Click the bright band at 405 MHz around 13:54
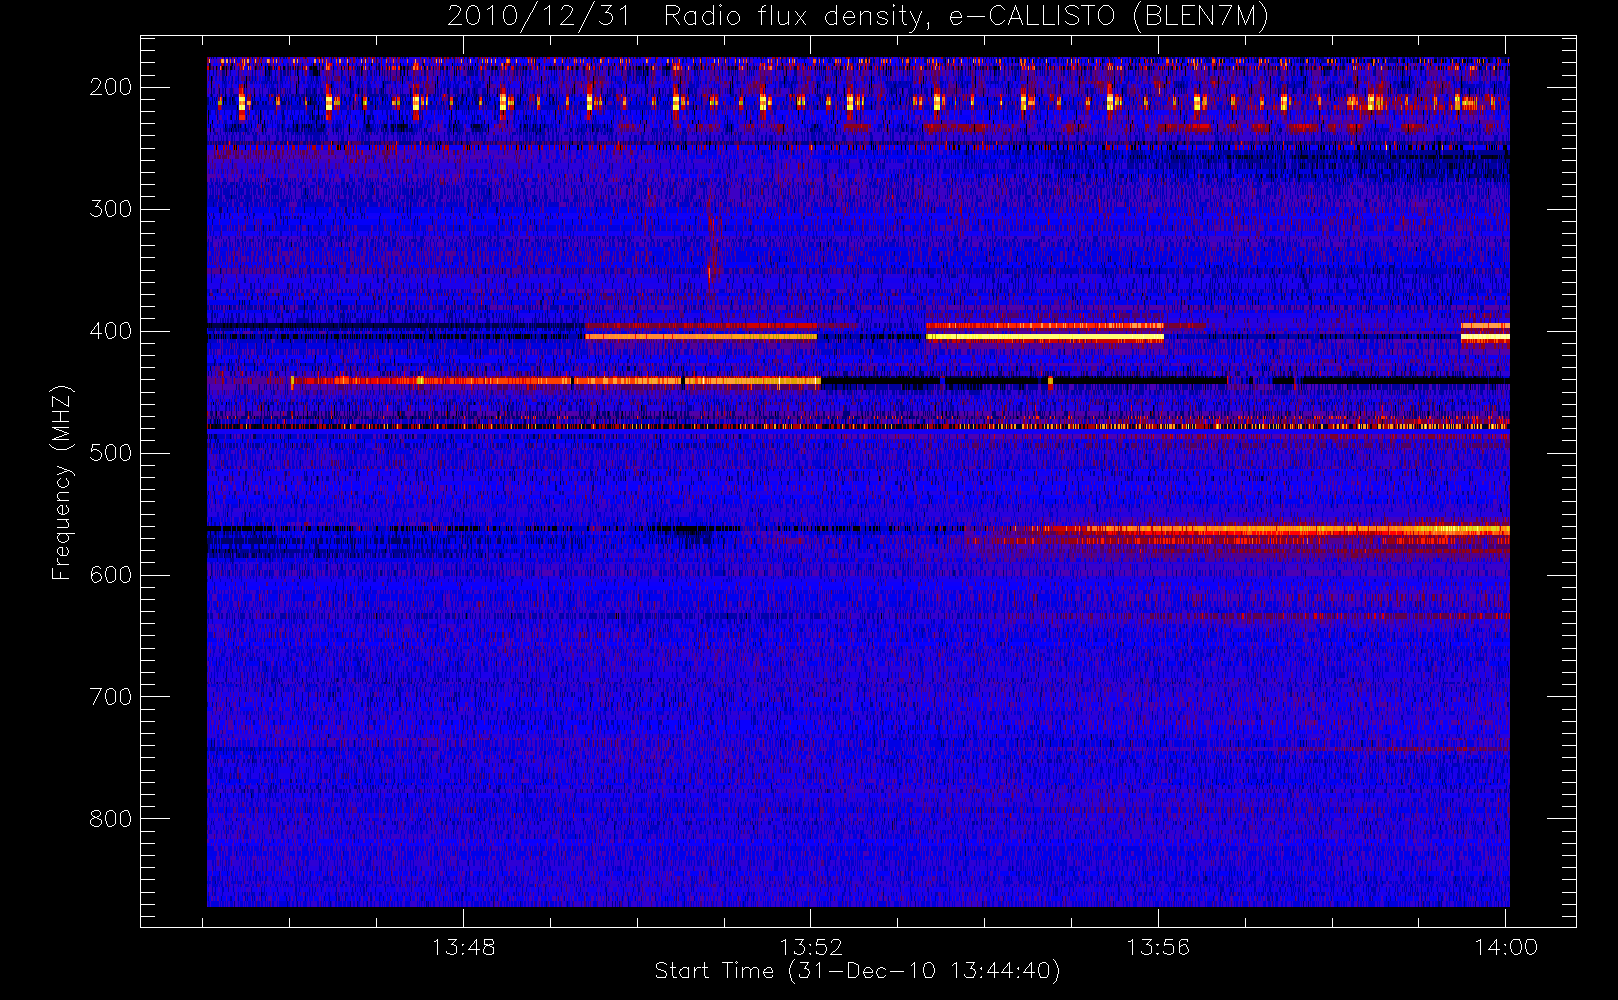1618x1000 pixels. pos(1045,337)
